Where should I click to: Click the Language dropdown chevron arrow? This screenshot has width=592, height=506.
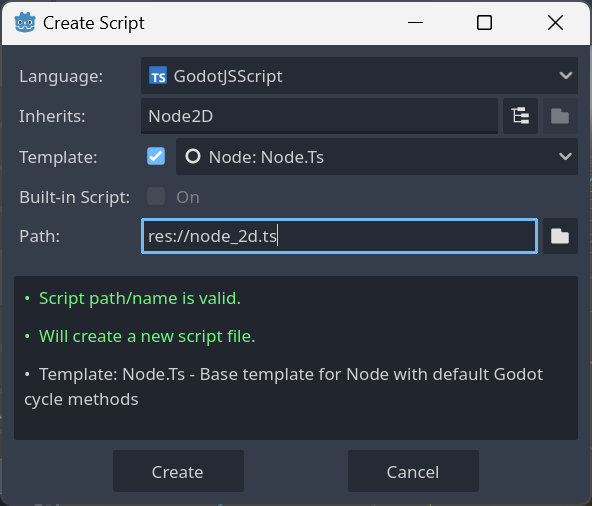[565, 76]
